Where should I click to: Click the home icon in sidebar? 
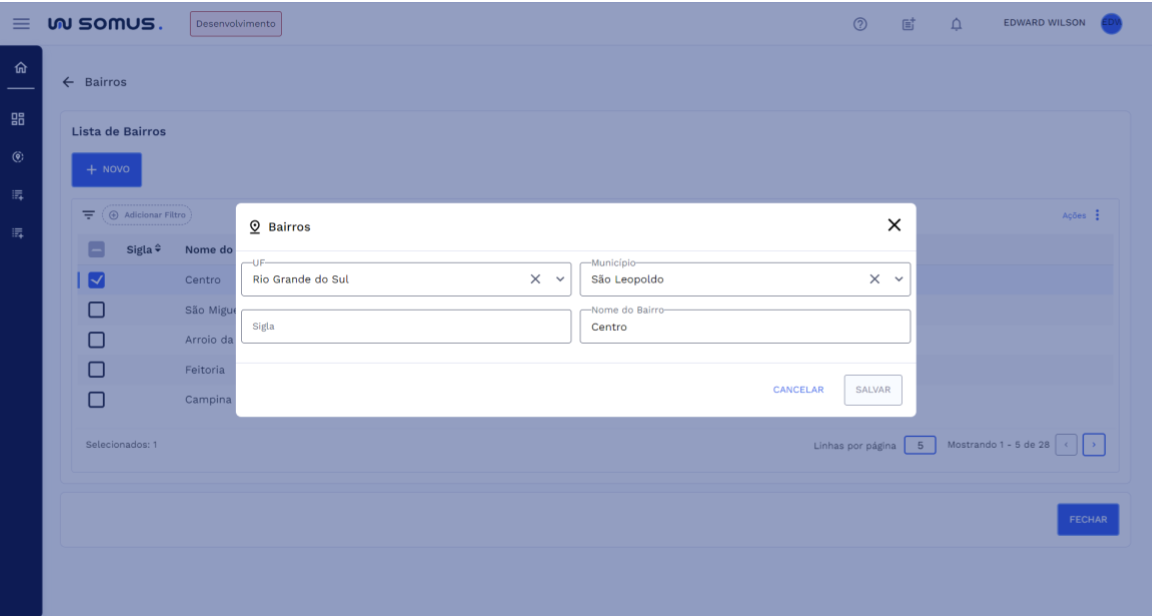20,68
